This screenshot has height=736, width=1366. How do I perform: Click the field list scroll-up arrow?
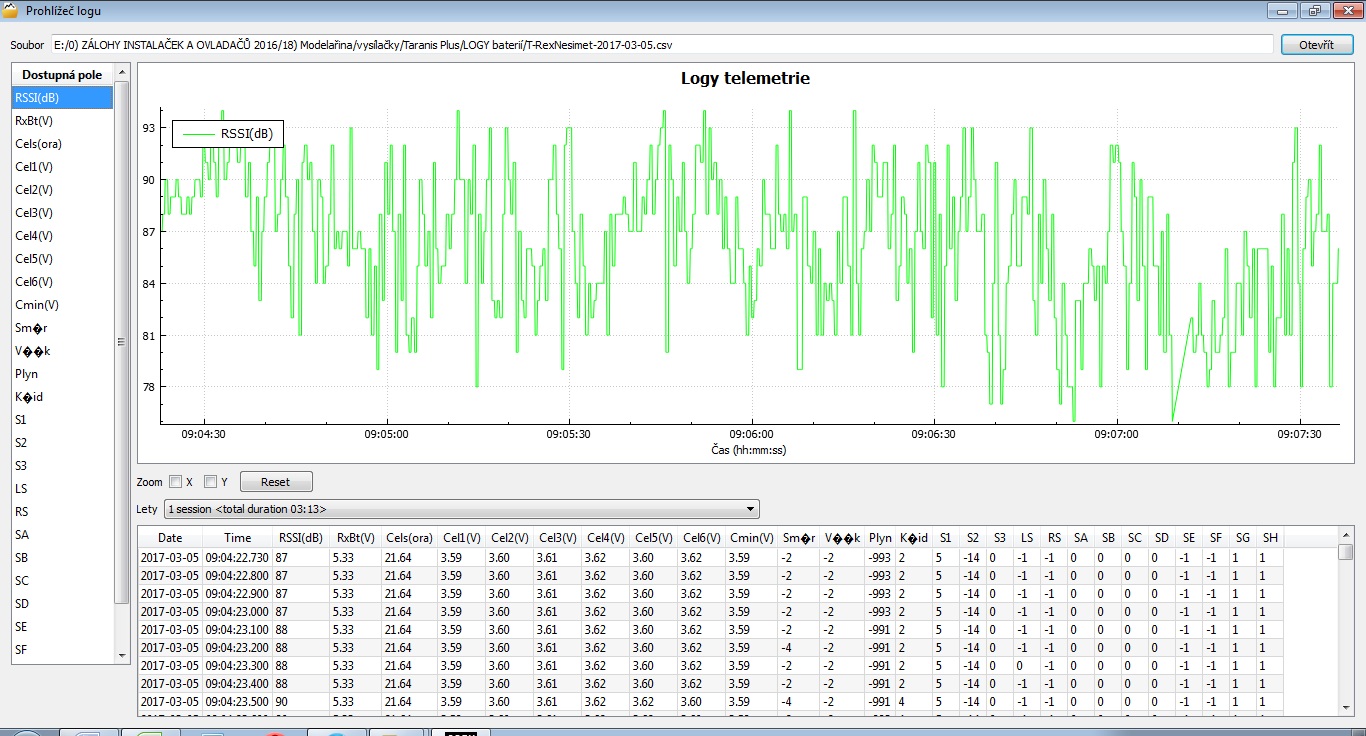(122, 73)
